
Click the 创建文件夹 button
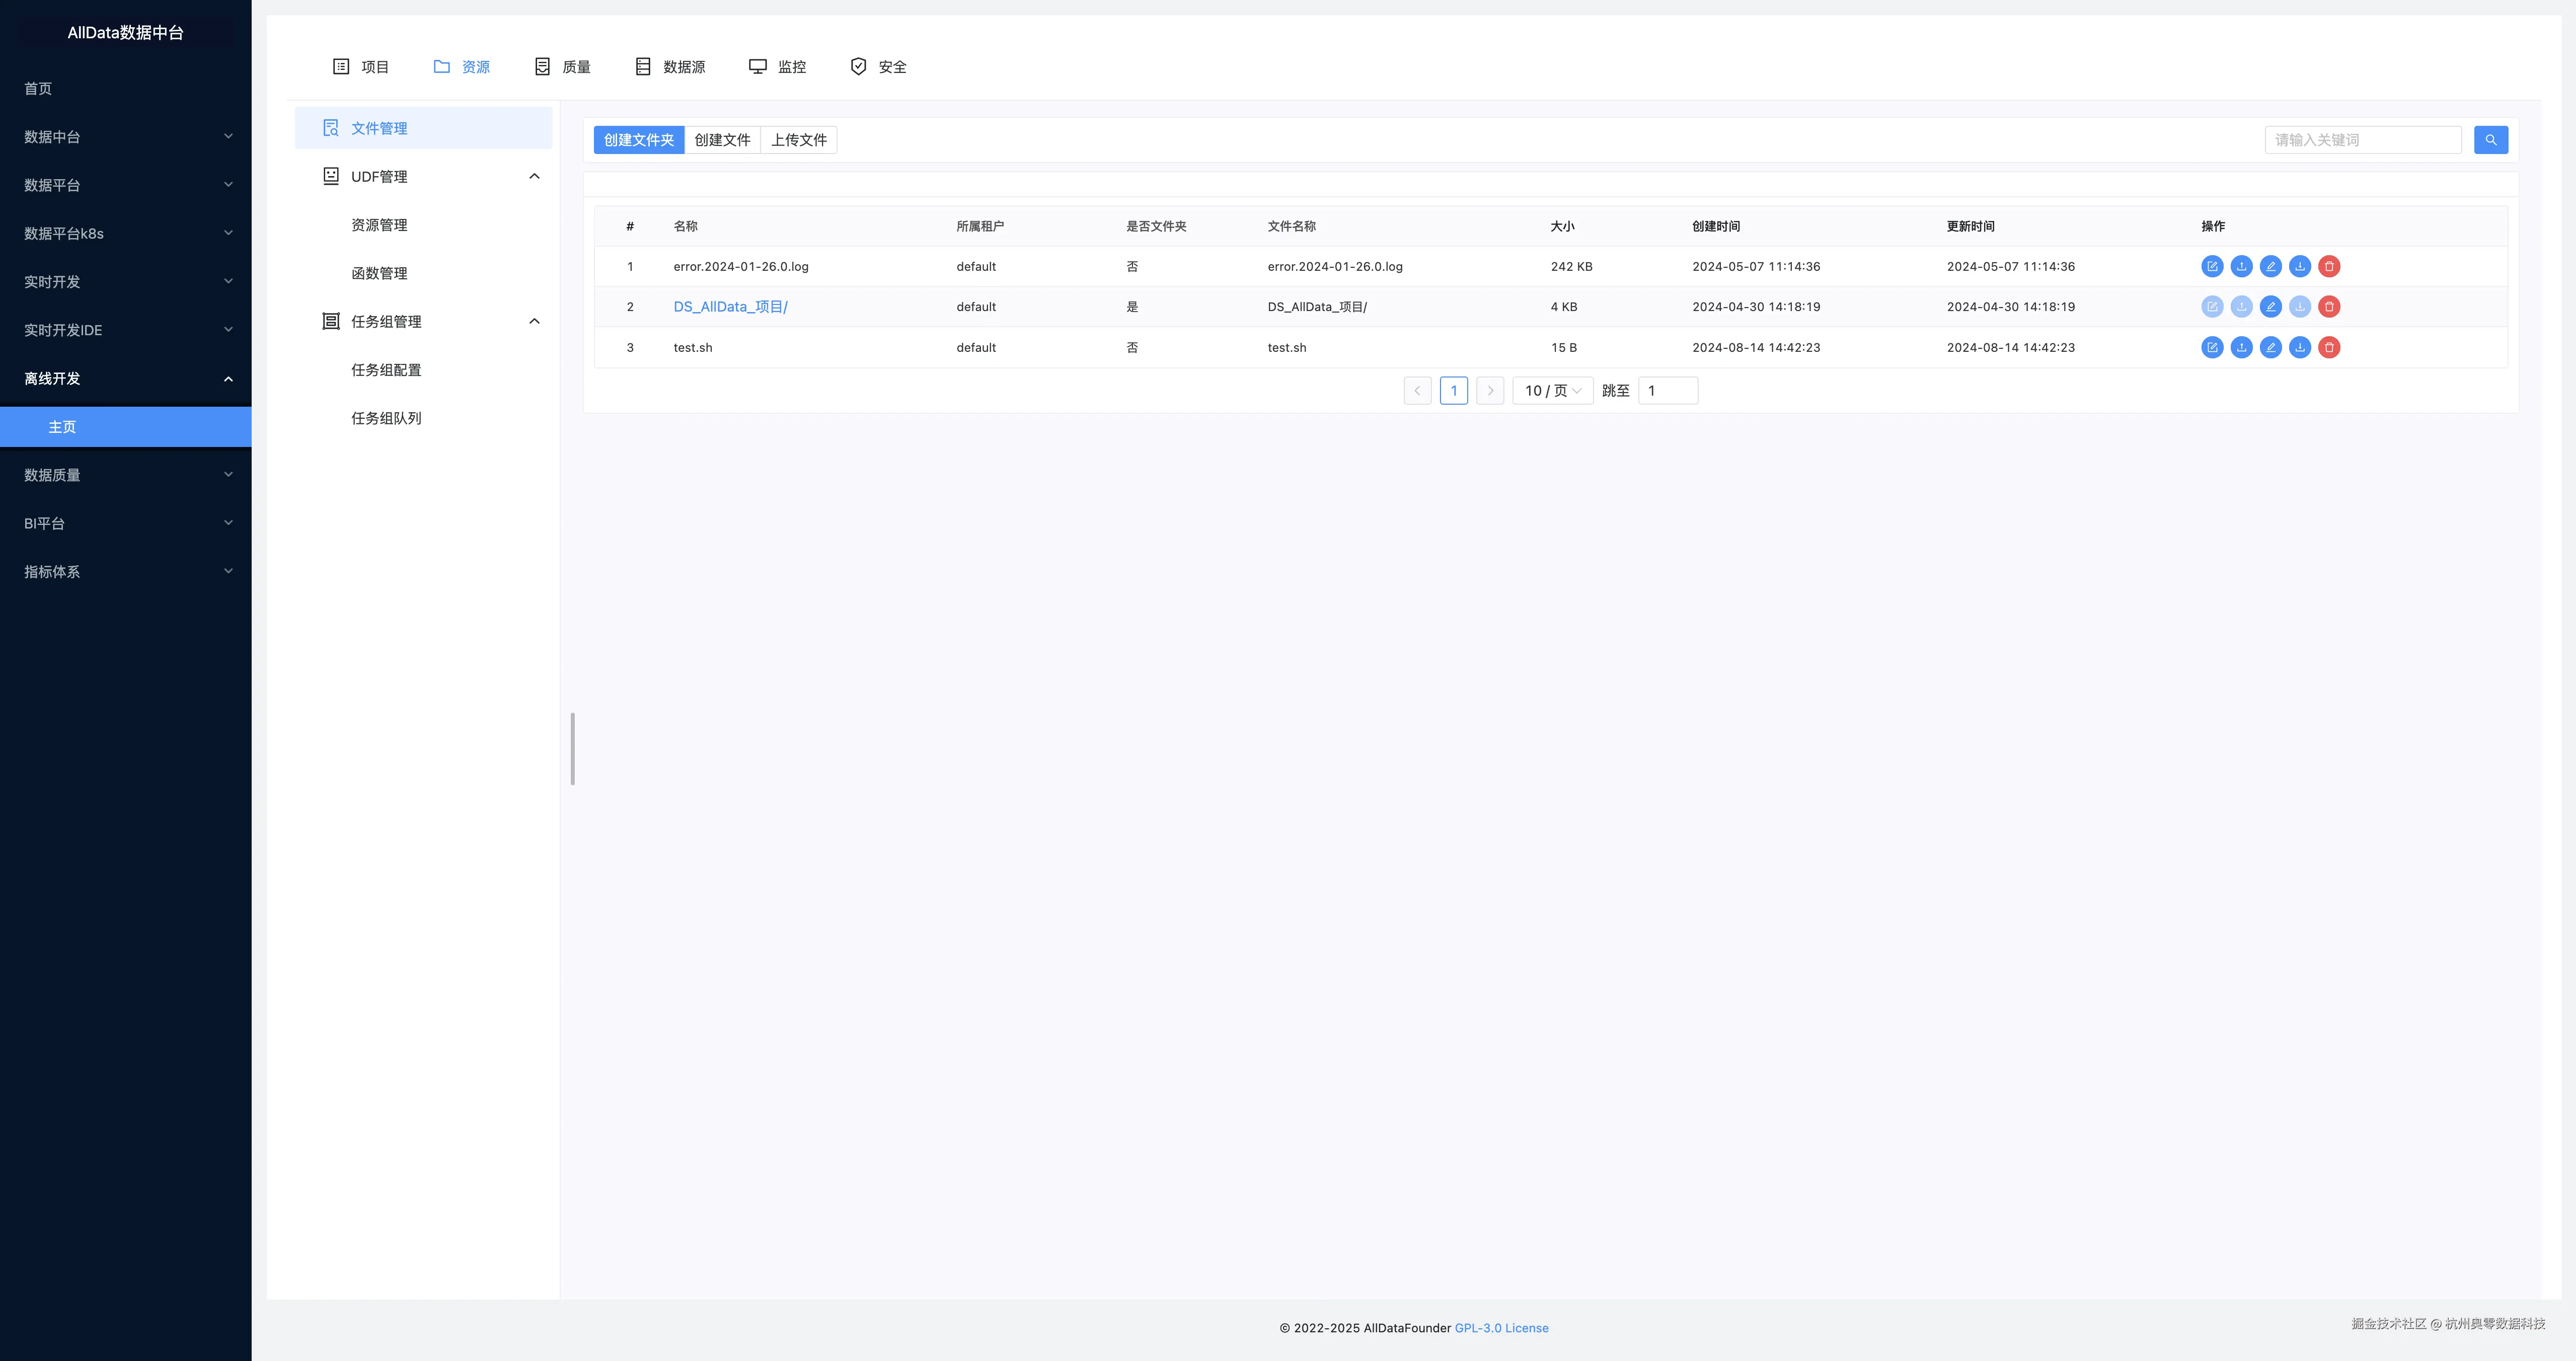tap(638, 140)
